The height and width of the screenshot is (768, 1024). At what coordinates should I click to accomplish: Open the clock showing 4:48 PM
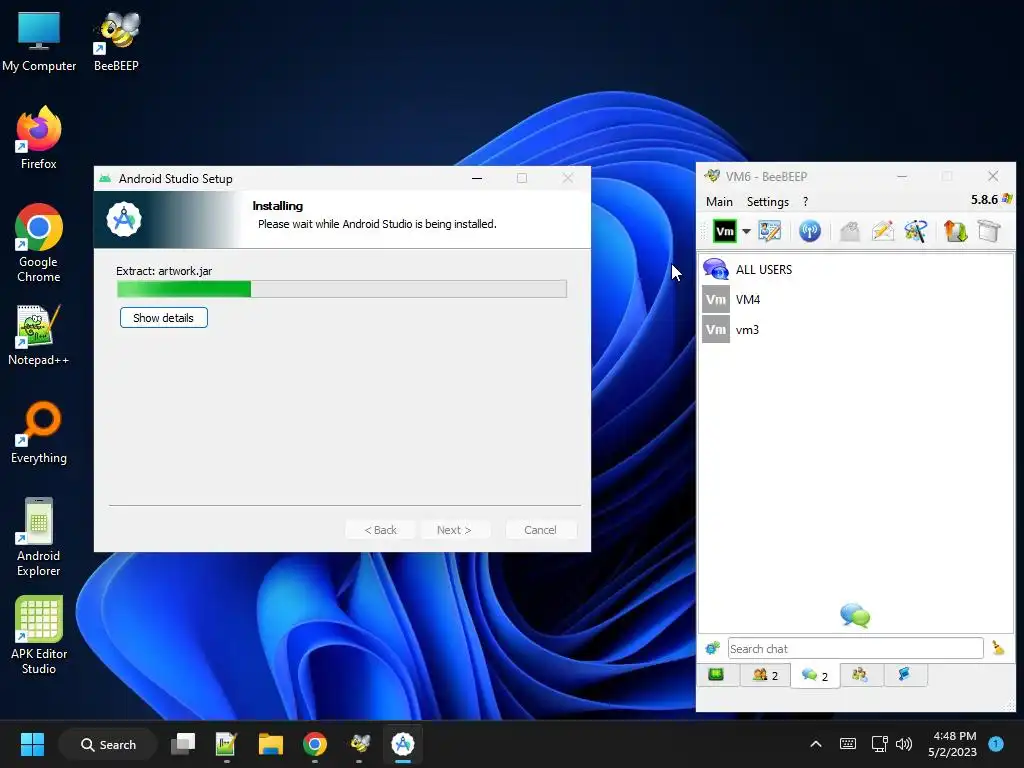tap(953, 744)
